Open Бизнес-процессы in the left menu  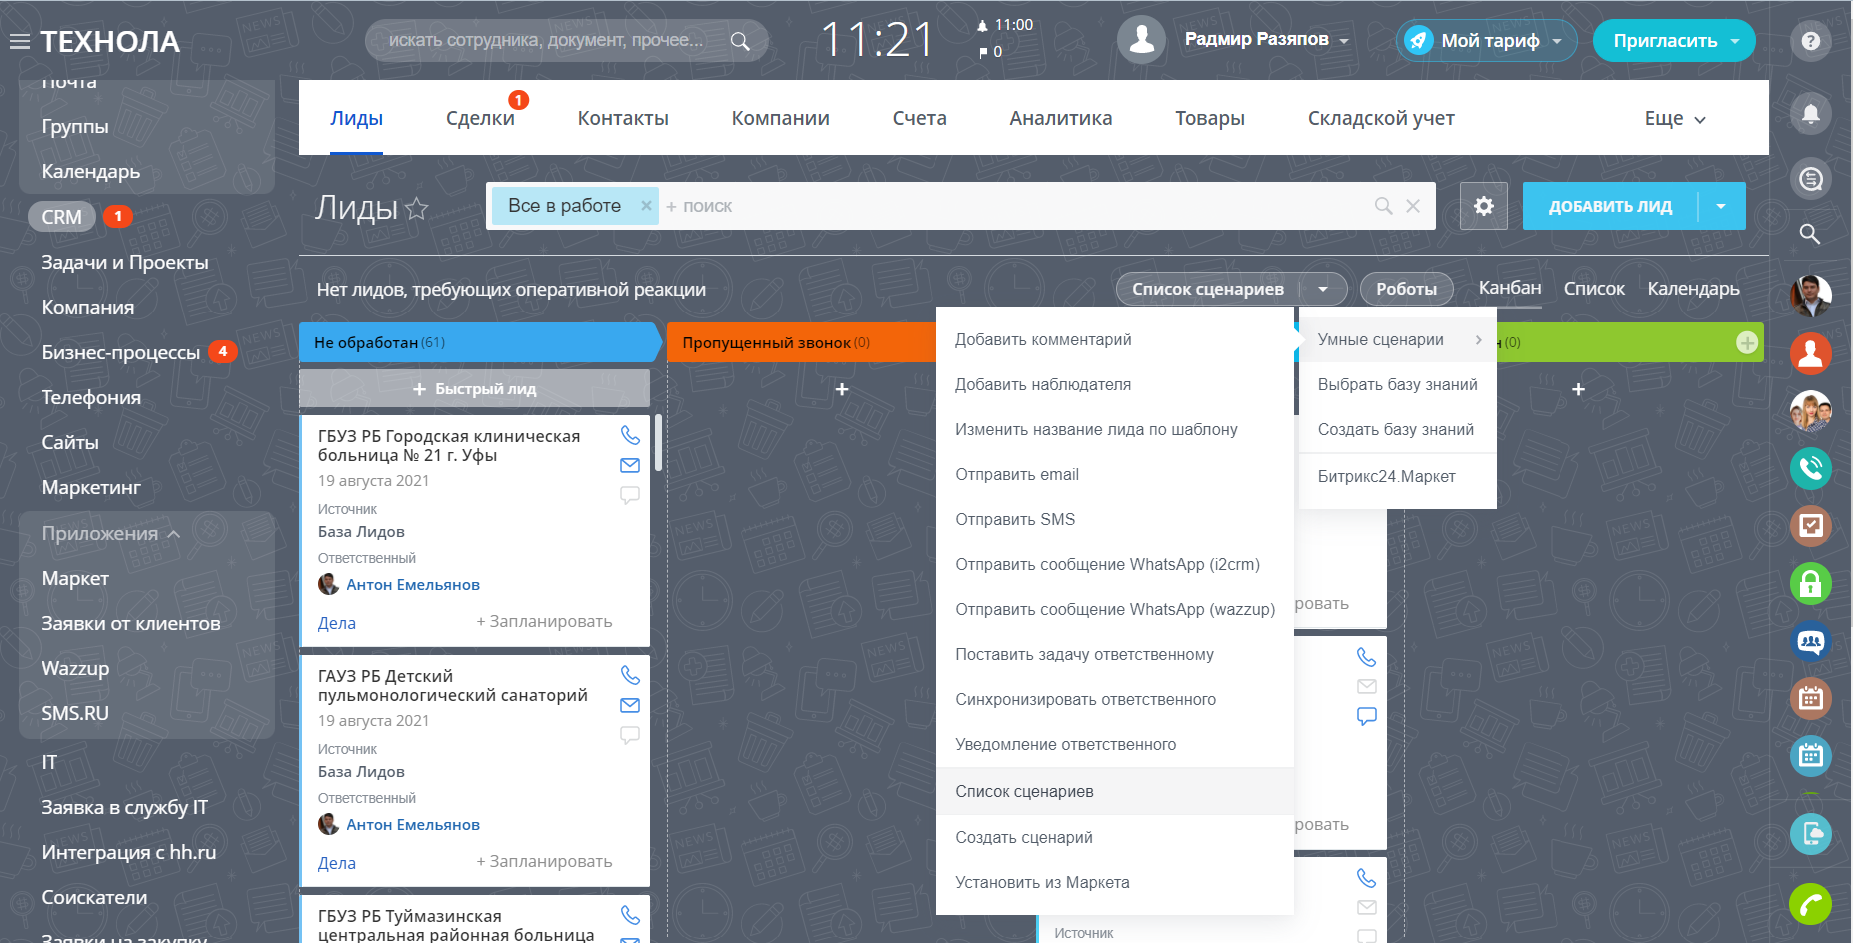[x=121, y=353]
